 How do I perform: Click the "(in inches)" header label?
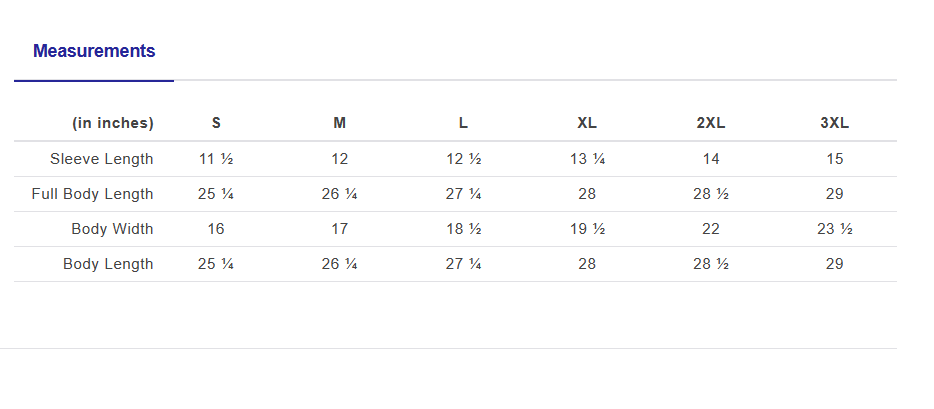(x=113, y=123)
